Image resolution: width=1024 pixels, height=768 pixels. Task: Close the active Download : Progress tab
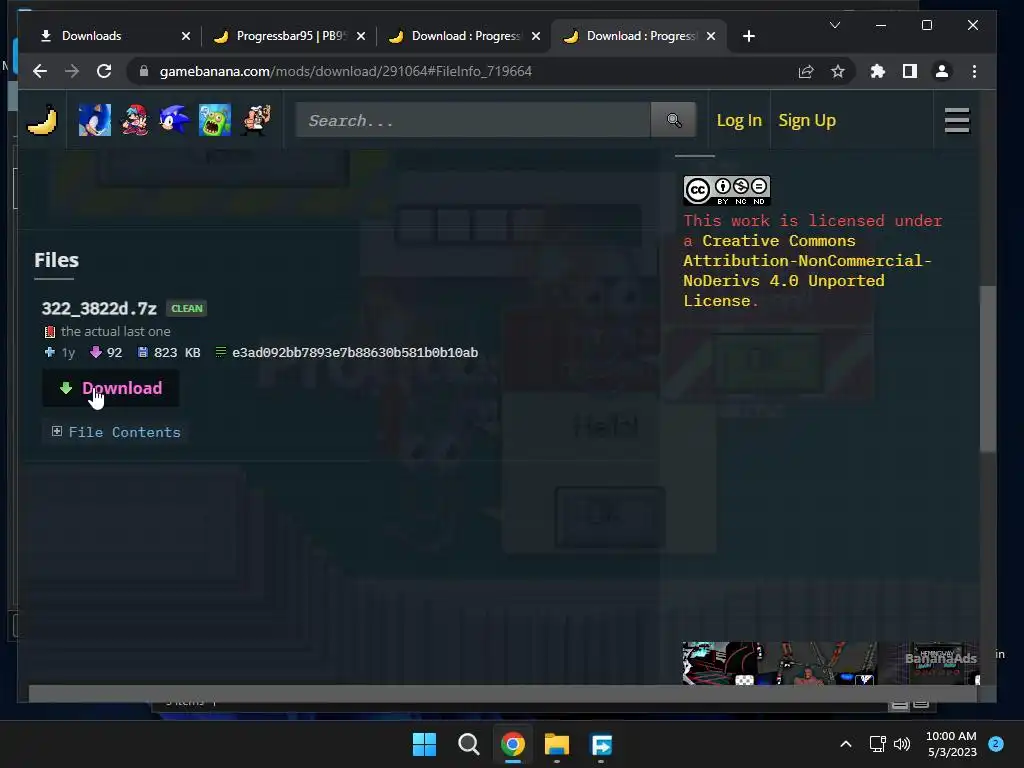[x=711, y=36]
